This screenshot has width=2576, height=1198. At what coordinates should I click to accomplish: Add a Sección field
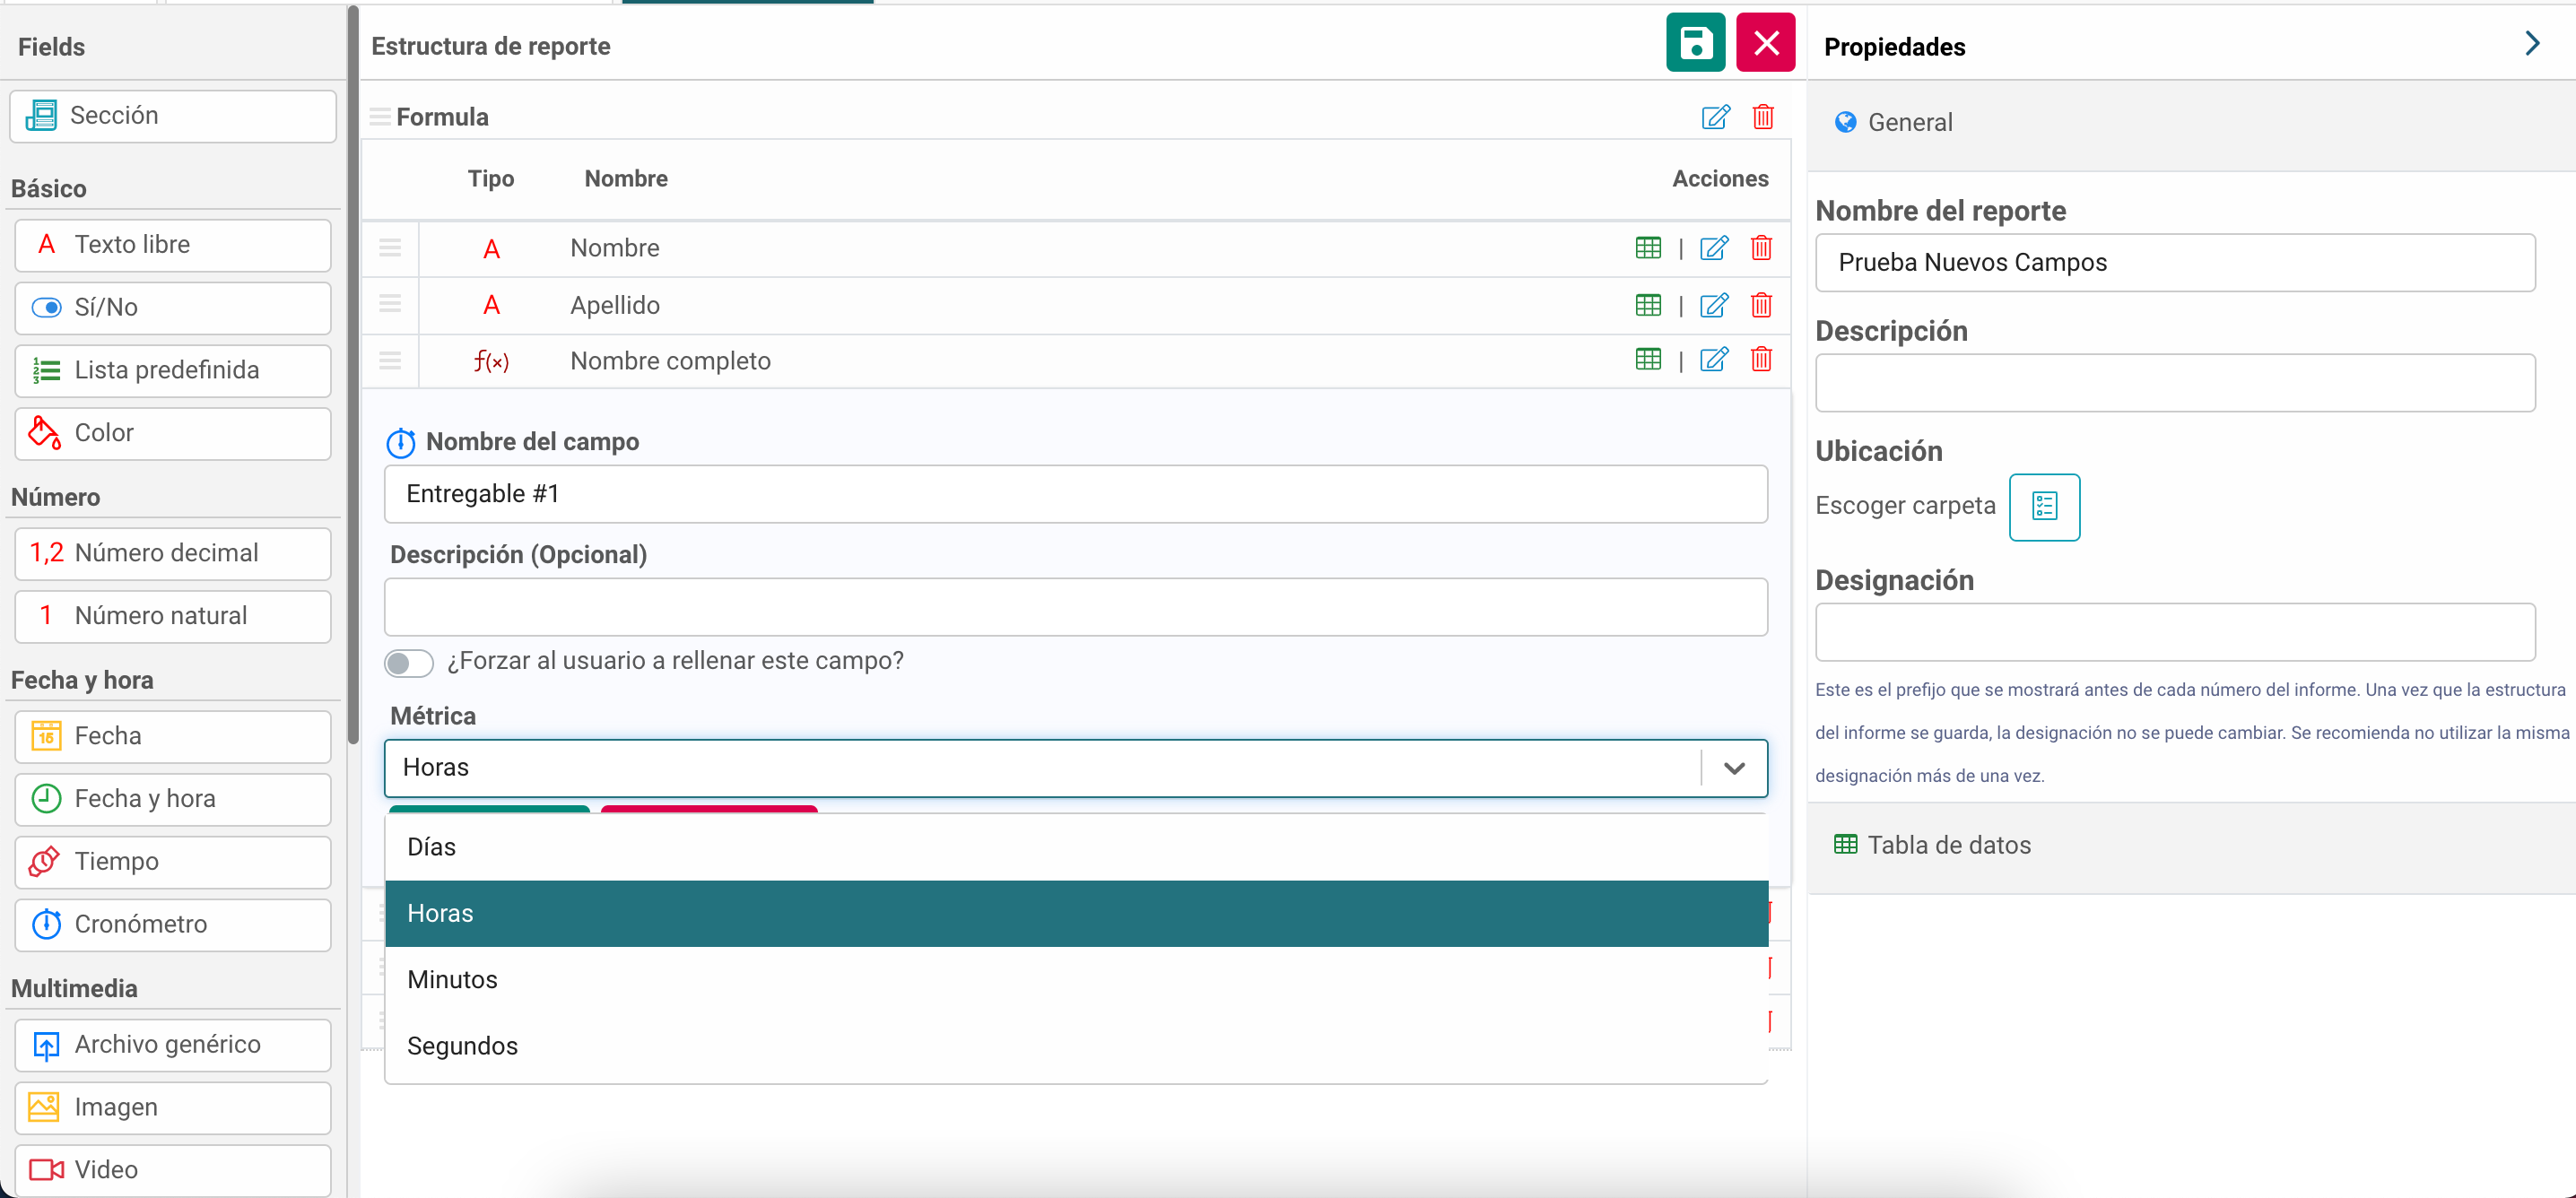tap(173, 116)
